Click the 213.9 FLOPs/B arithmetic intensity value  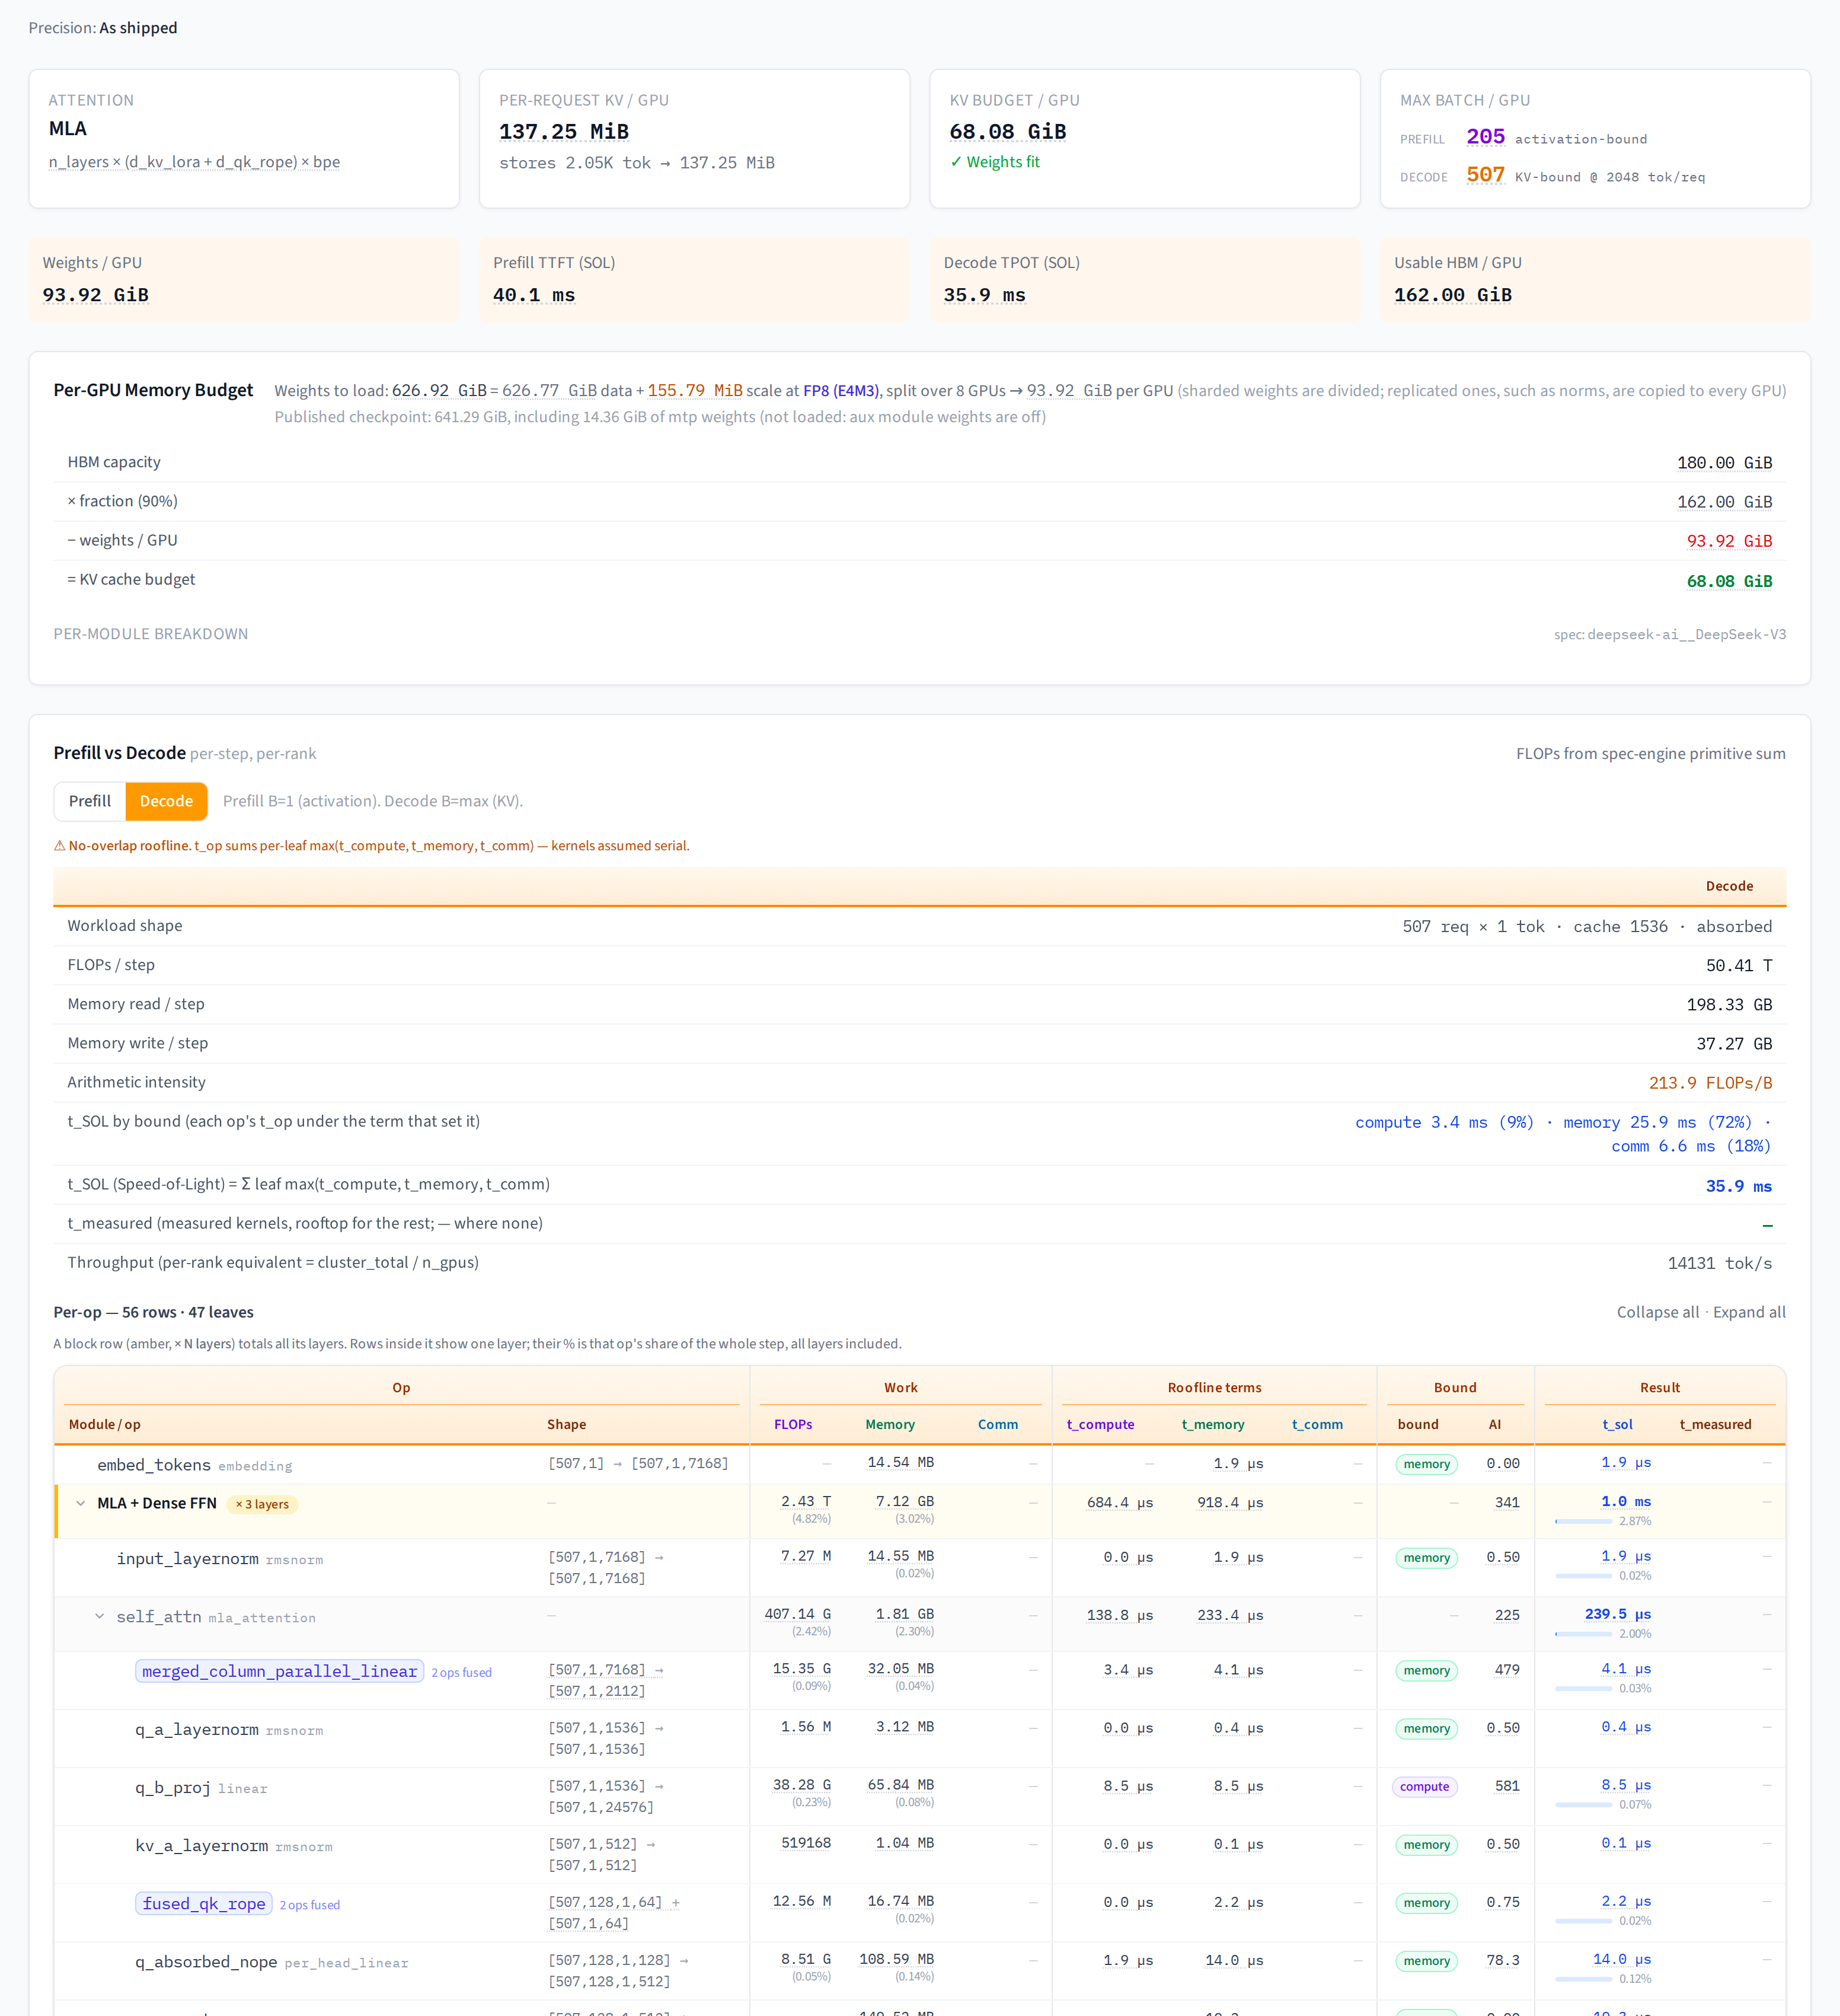(1710, 1083)
